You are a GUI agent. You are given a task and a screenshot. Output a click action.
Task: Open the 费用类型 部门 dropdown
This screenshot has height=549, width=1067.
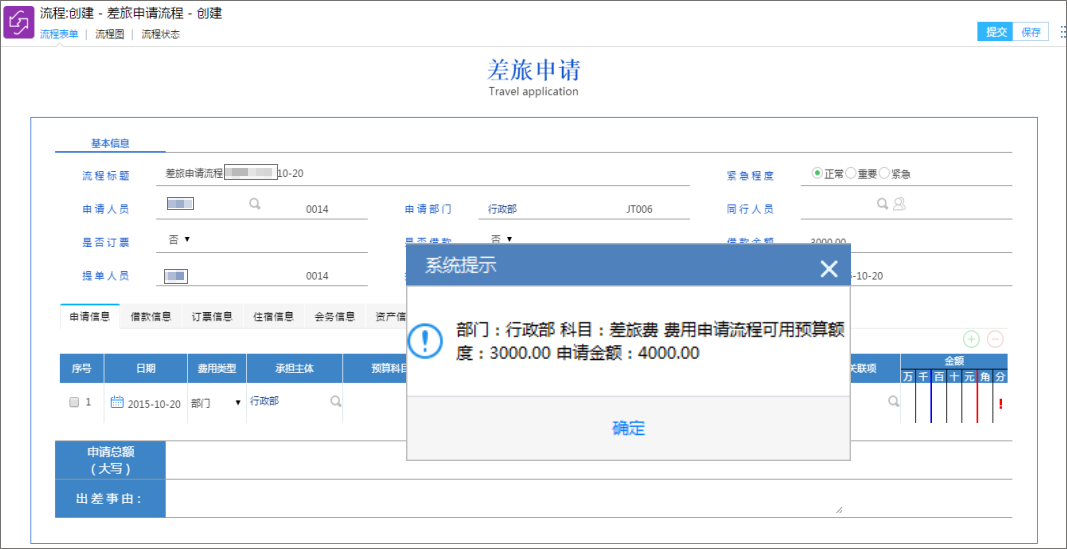click(x=216, y=403)
